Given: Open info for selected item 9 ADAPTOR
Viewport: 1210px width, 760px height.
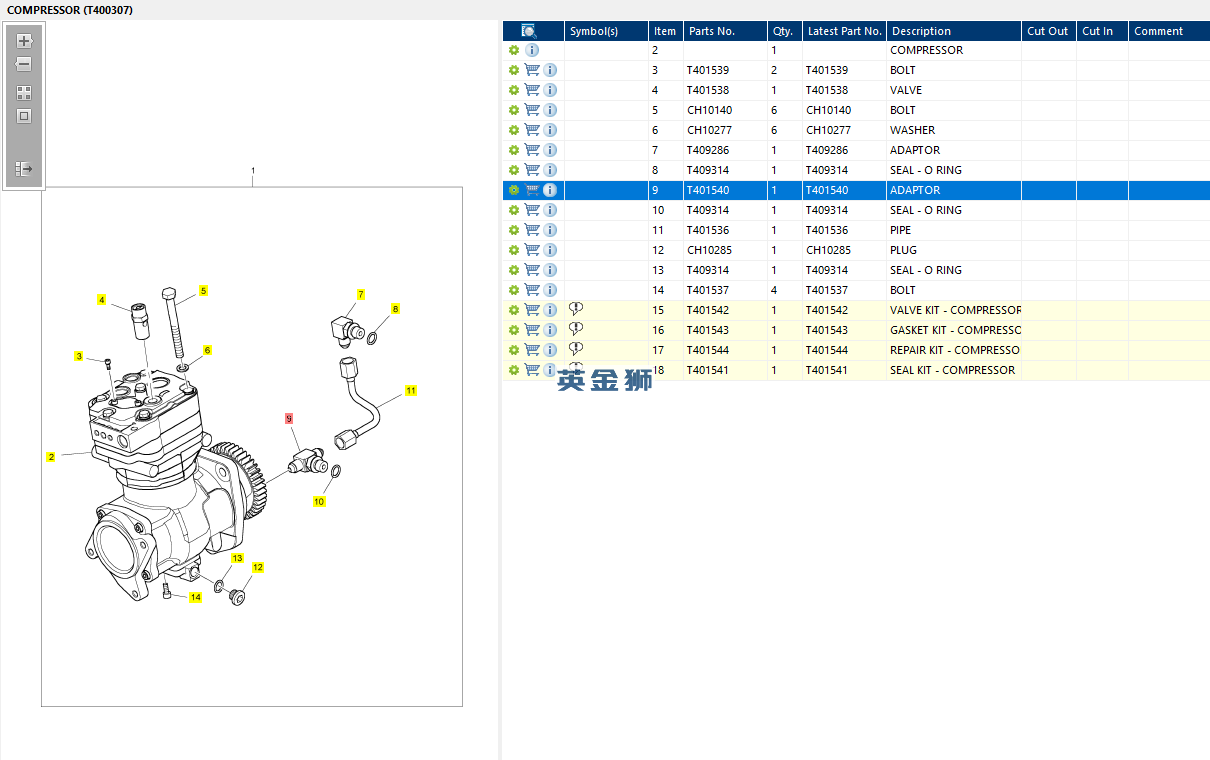Looking at the screenshot, I should pos(550,190).
